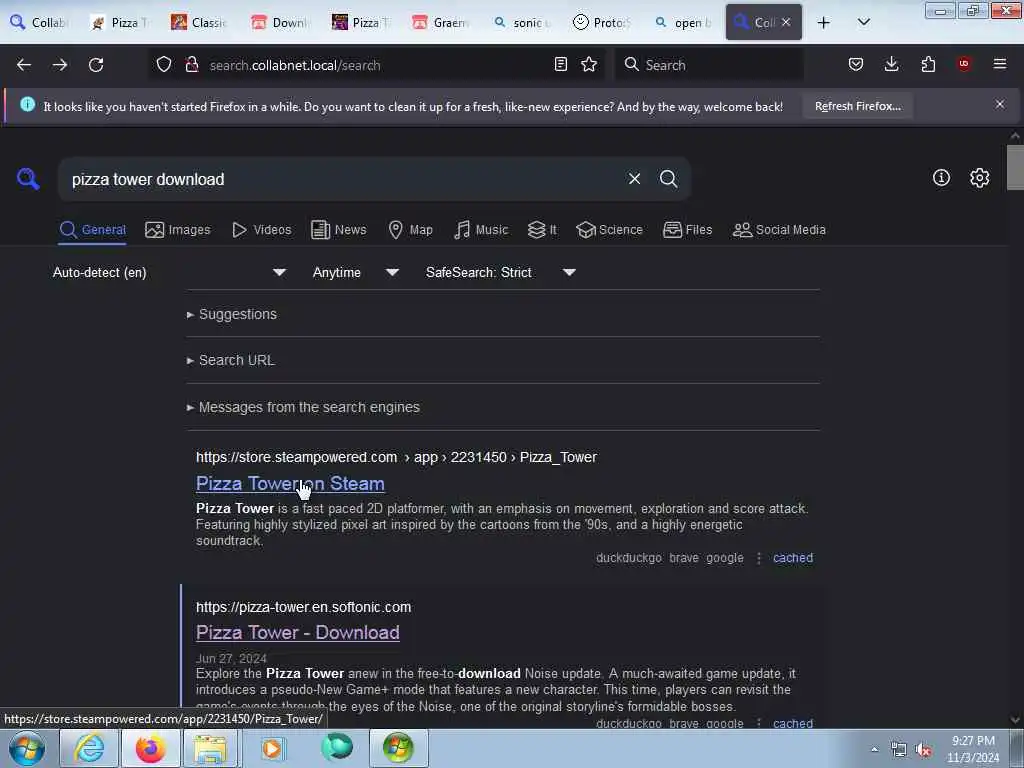Select the General search category

pos(92,230)
